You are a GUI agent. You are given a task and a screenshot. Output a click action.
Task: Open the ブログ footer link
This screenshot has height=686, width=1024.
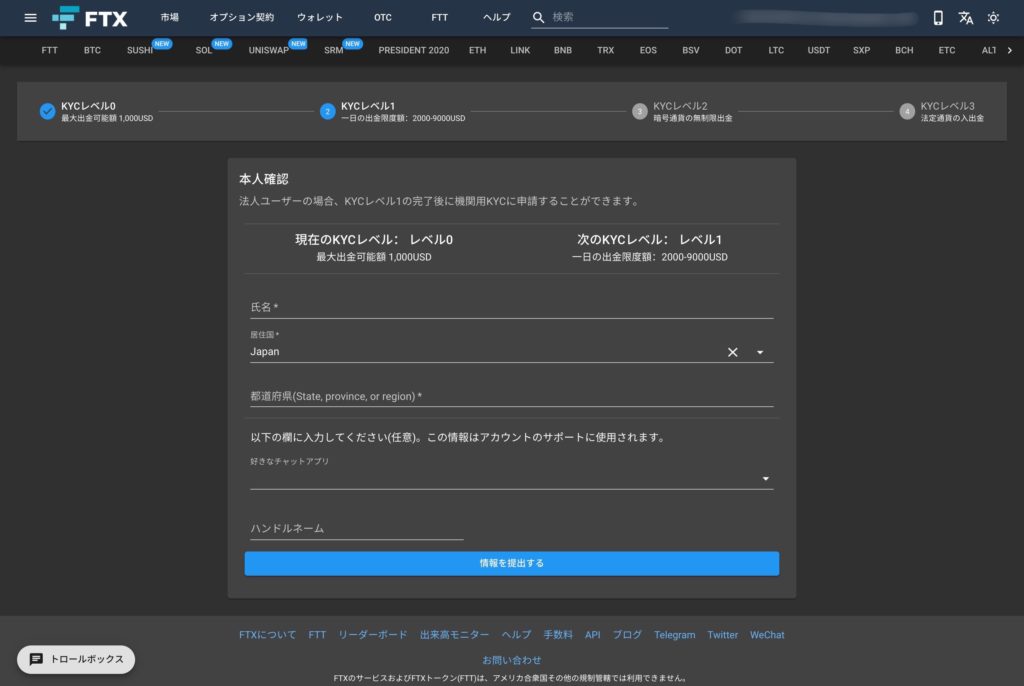coord(627,635)
